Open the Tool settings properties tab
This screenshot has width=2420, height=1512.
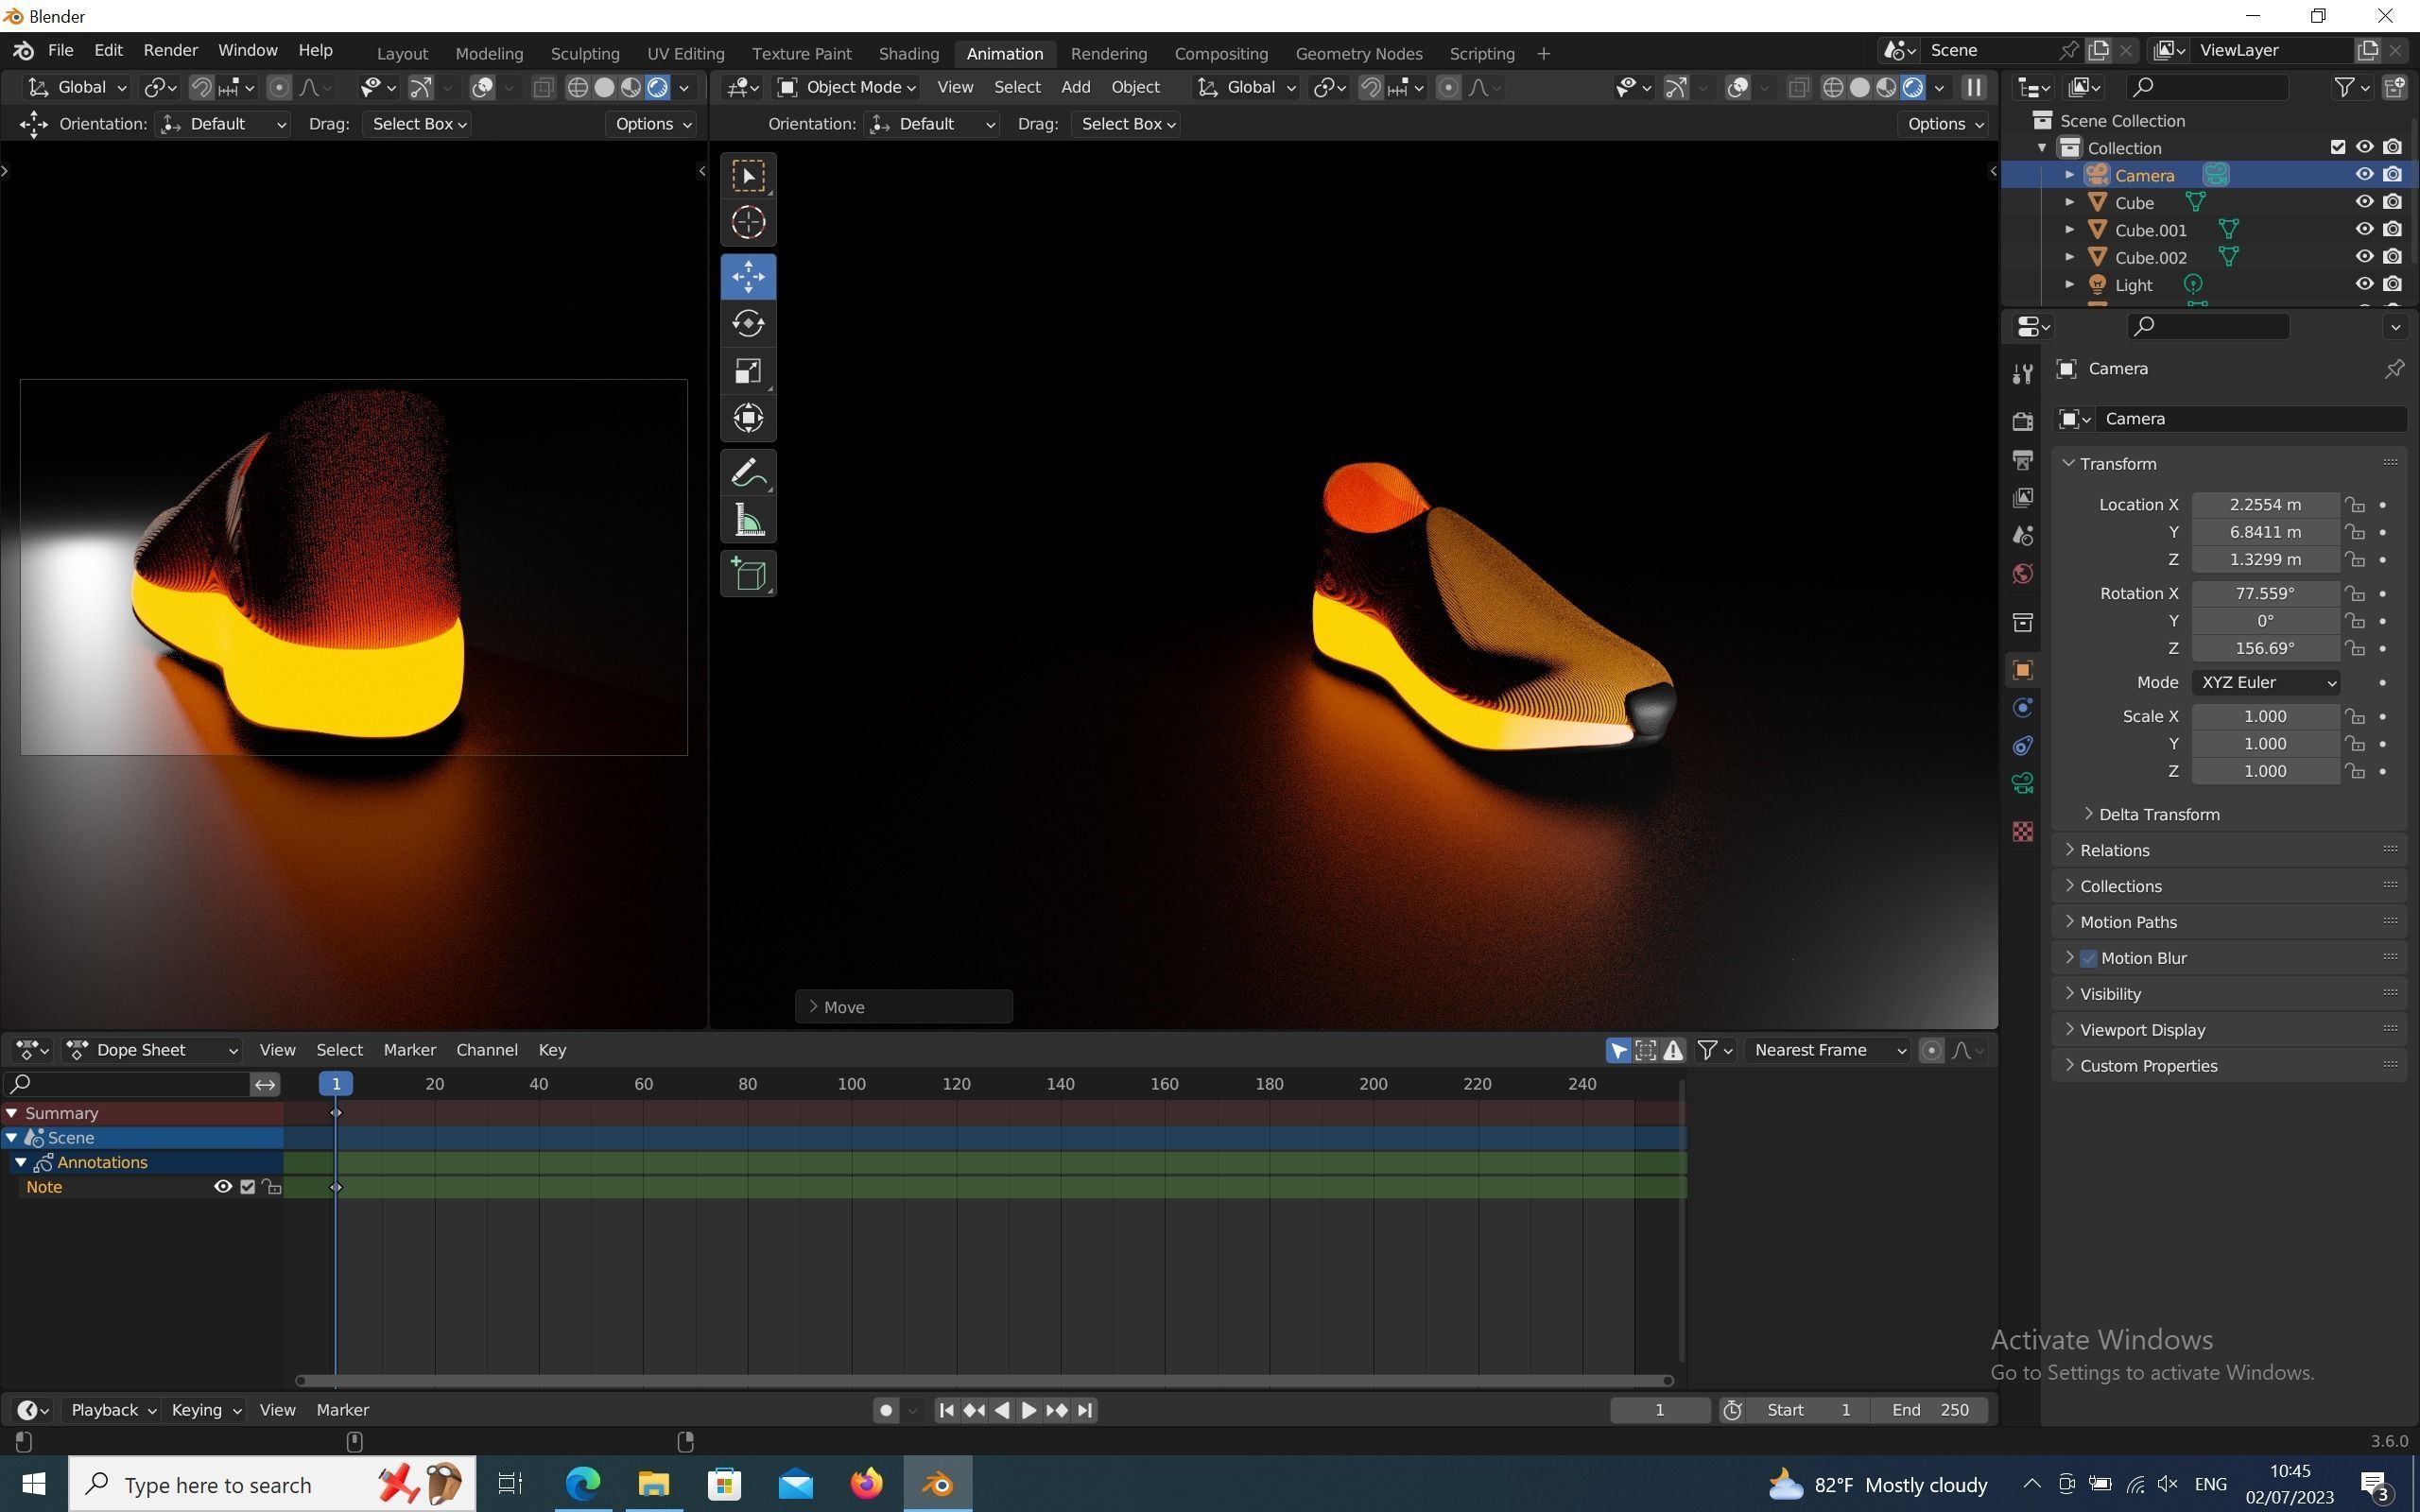pyautogui.click(x=2022, y=373)
